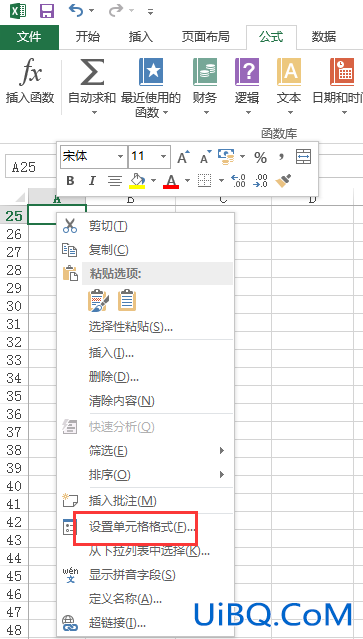This screenshot has height=639, width=363.
Task: Click the format painter brush icon
Action: pyautogui.click(x=283, y=181)
